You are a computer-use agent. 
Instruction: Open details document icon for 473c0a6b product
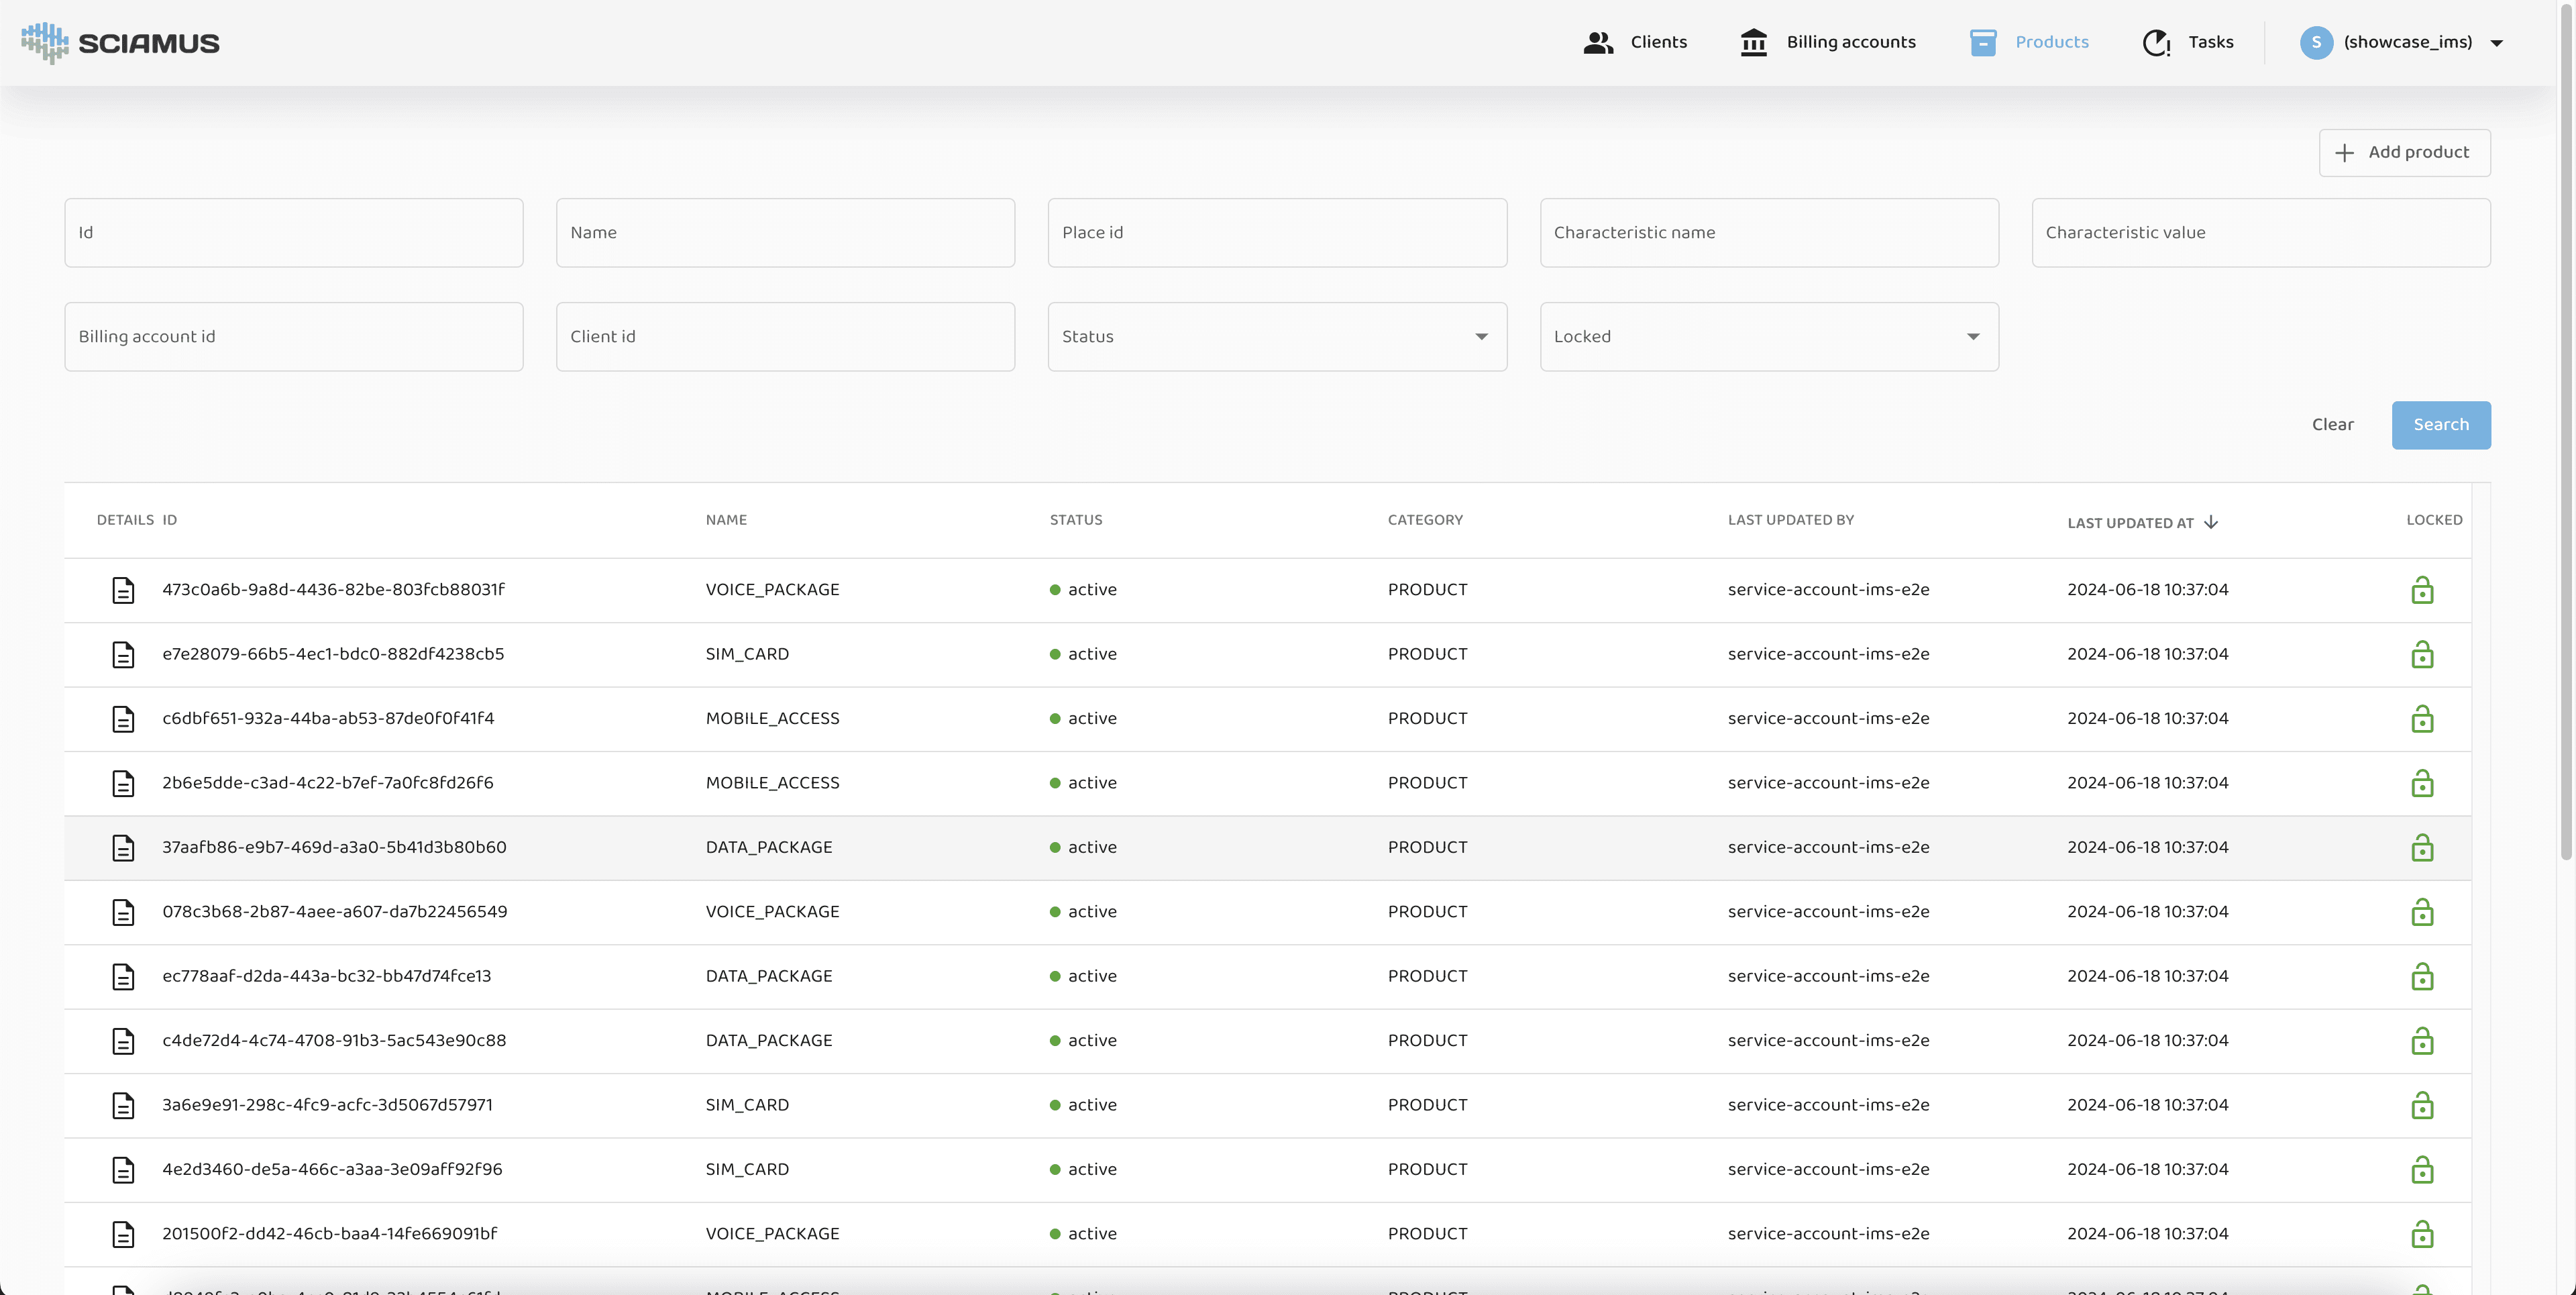pyautogui.click(x=123, y=590)
